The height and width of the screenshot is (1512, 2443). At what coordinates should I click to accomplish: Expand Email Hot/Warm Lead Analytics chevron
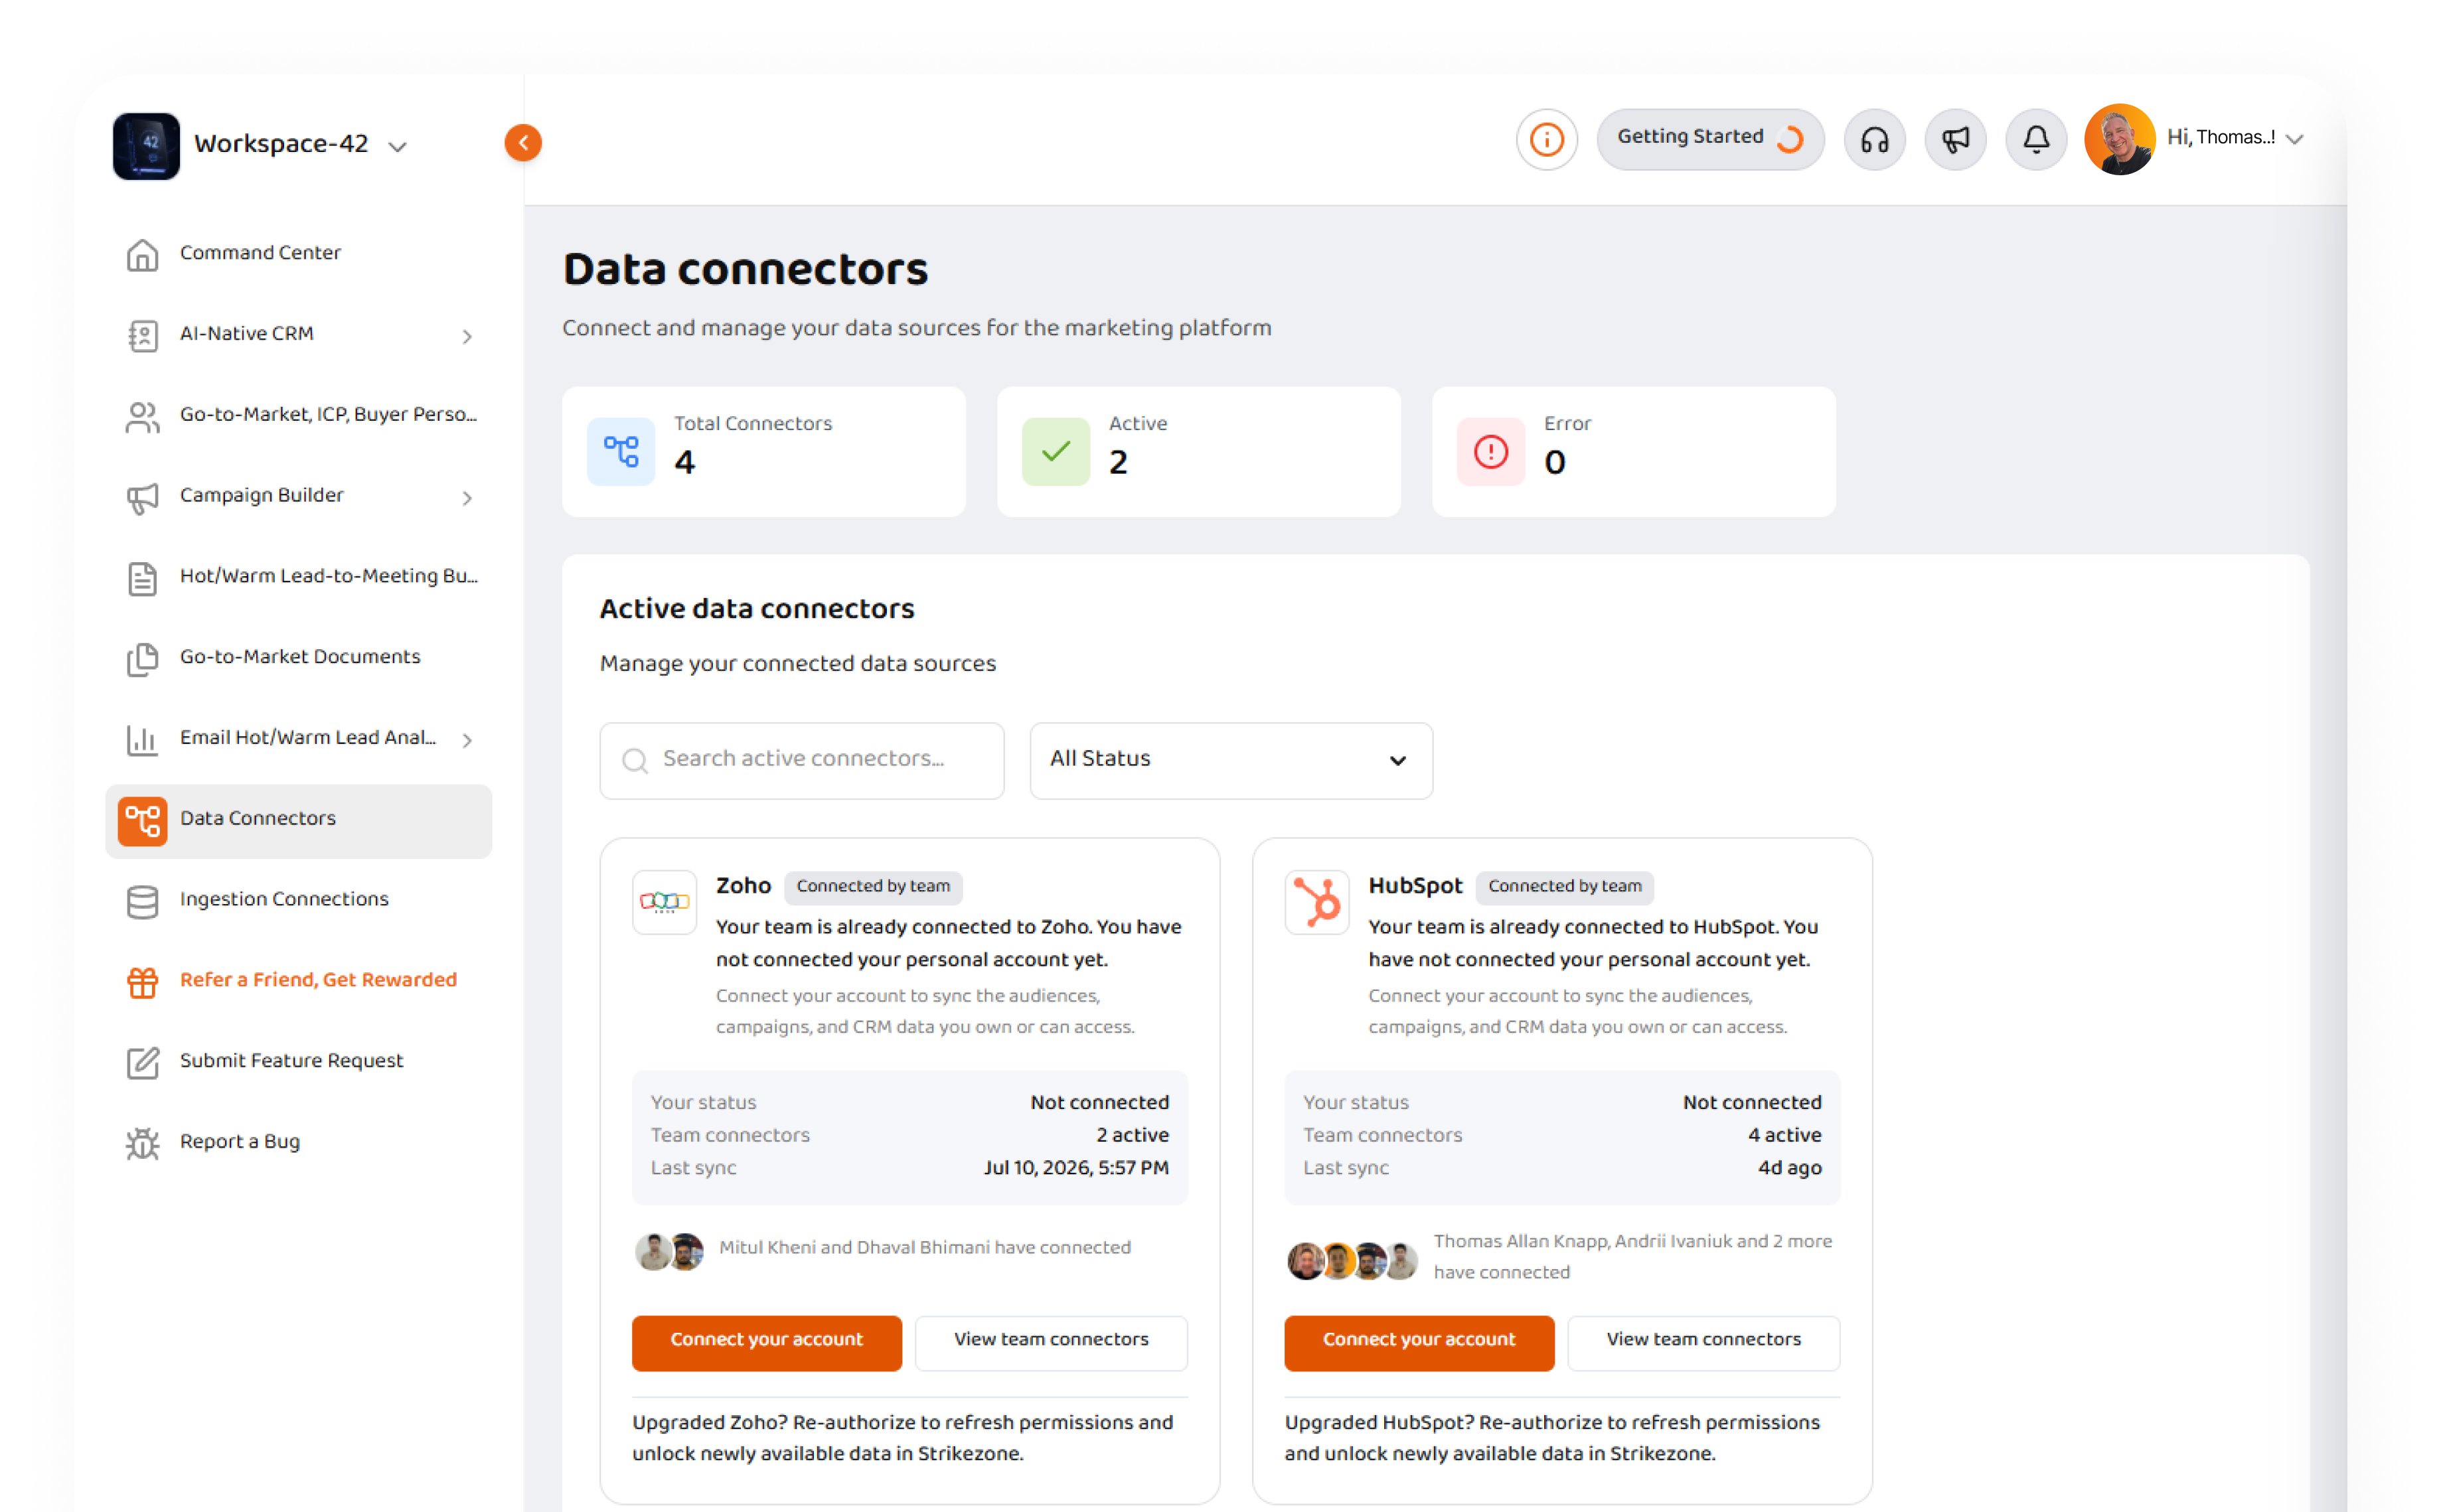pyautogui.click(x=467, y=740)
